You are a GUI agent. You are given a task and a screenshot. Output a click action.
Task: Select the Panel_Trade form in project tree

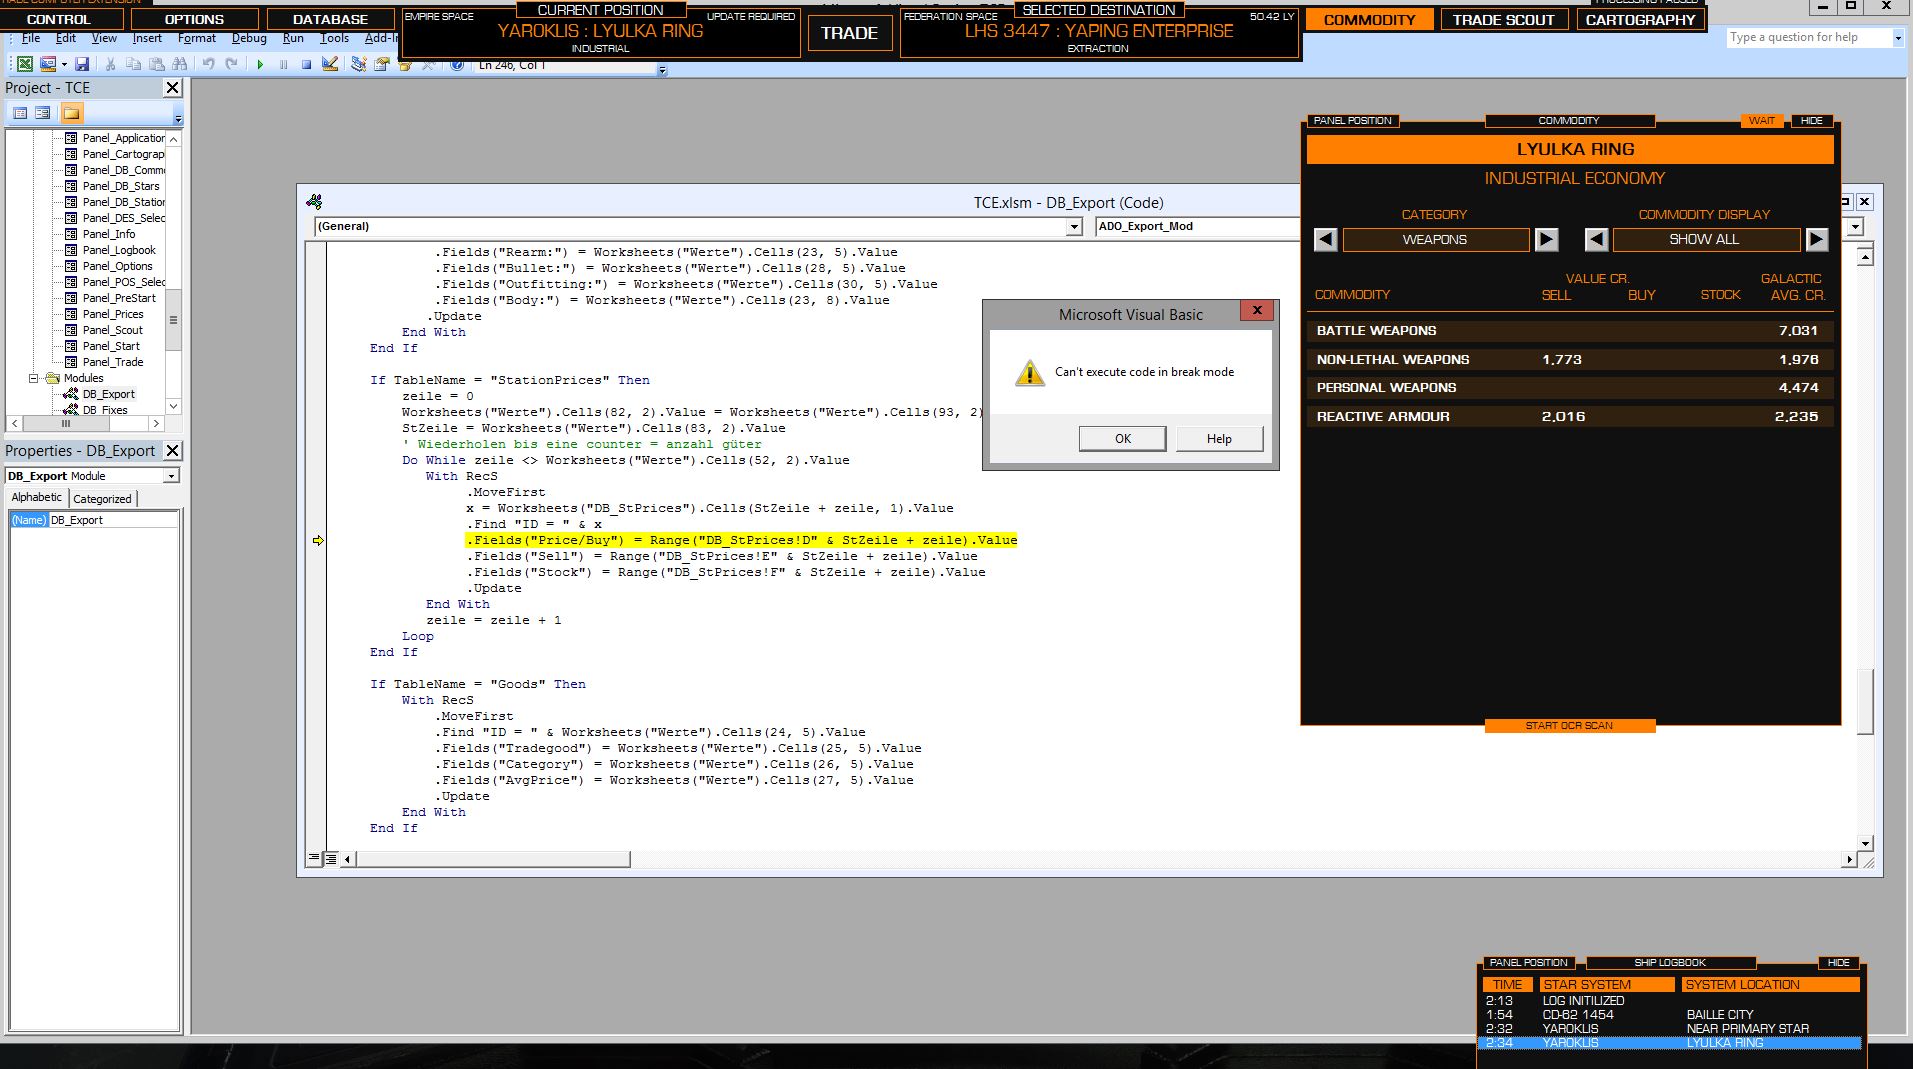point(113,362)
